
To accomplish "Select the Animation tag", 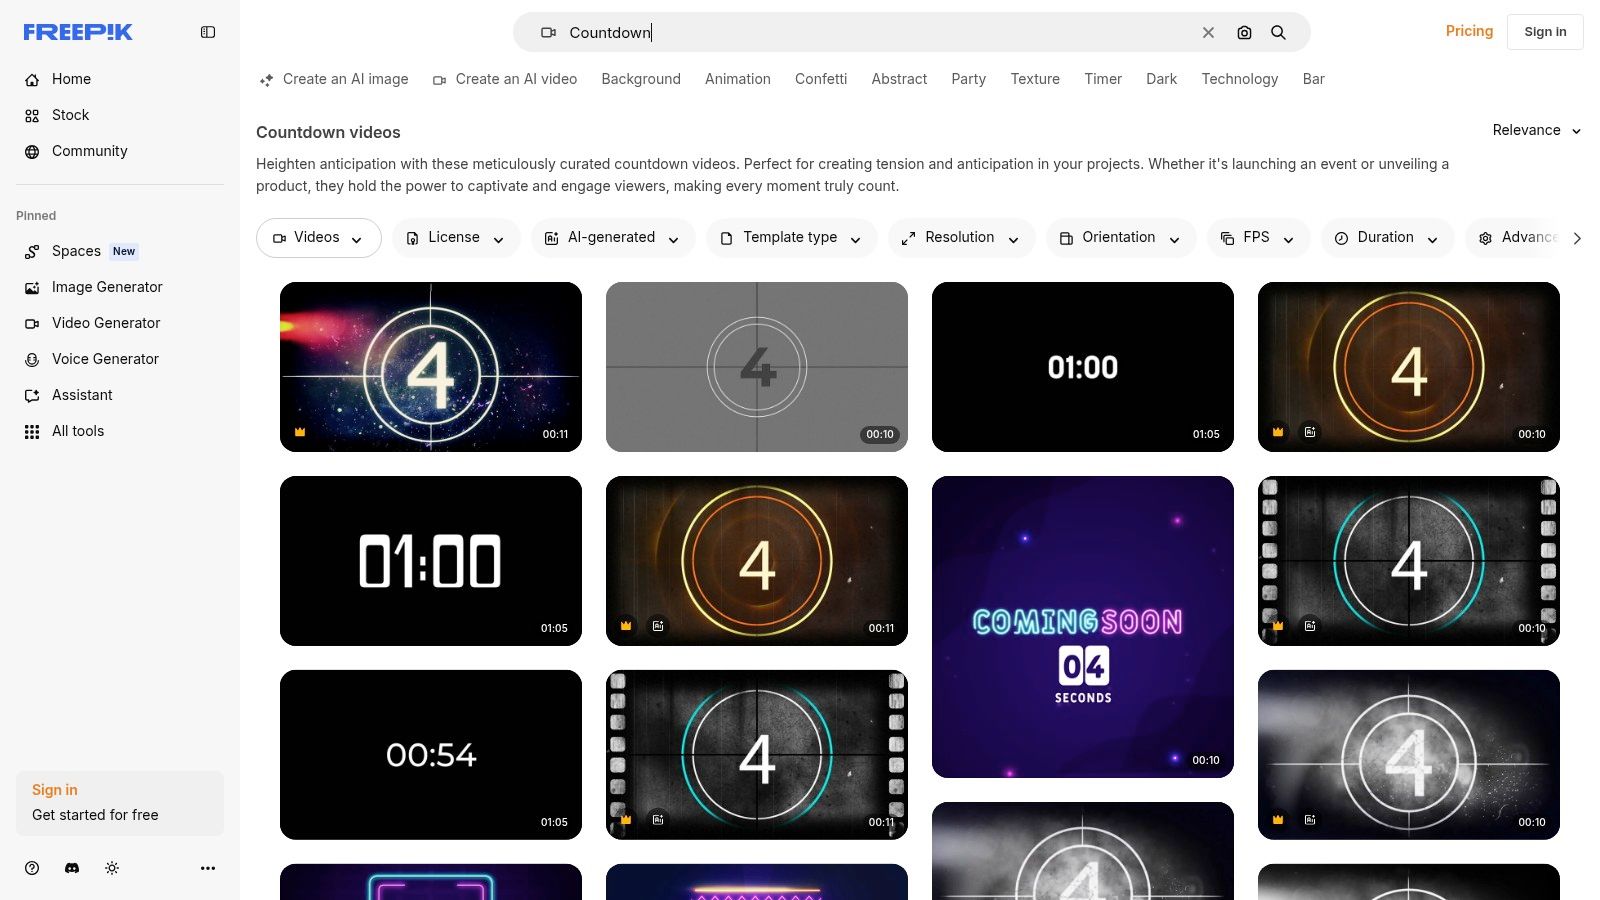I will click(738, 79).
